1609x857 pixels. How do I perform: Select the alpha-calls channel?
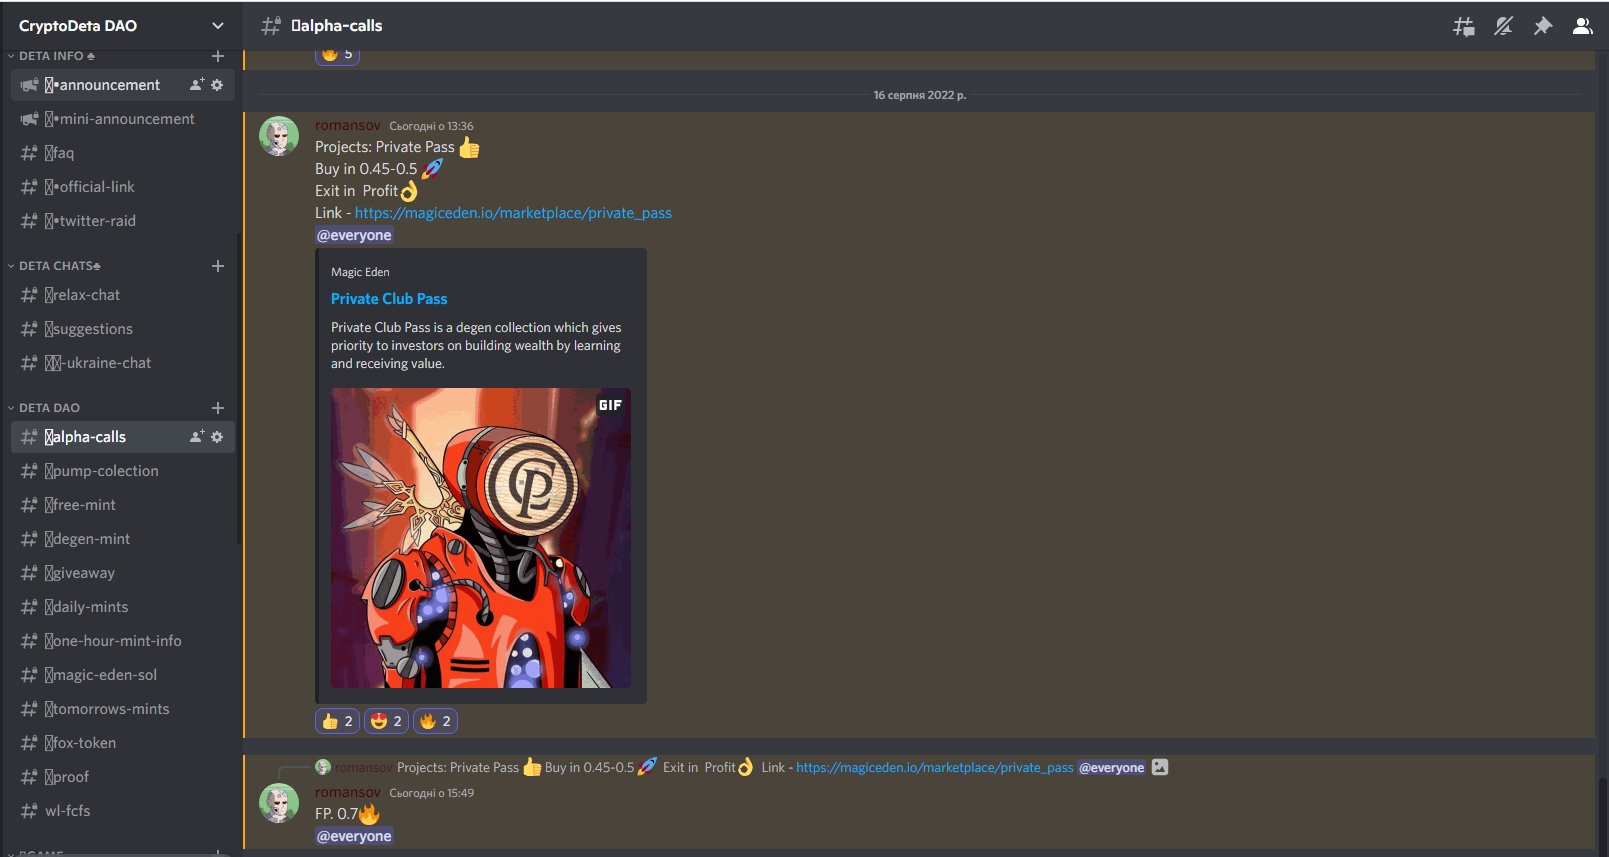122,437
